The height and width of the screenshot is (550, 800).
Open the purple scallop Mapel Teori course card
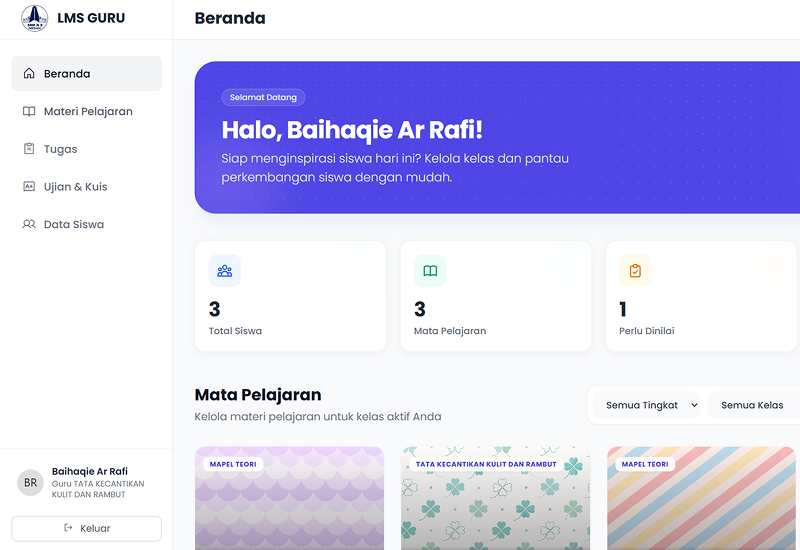(x=289, y=498)
